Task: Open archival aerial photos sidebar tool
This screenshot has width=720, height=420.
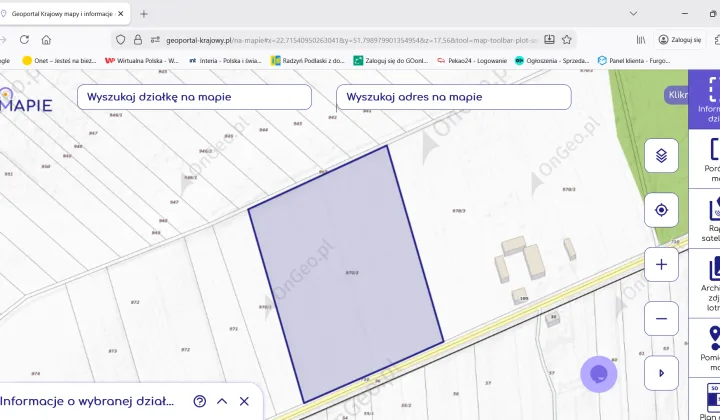Action: (705, 284)
